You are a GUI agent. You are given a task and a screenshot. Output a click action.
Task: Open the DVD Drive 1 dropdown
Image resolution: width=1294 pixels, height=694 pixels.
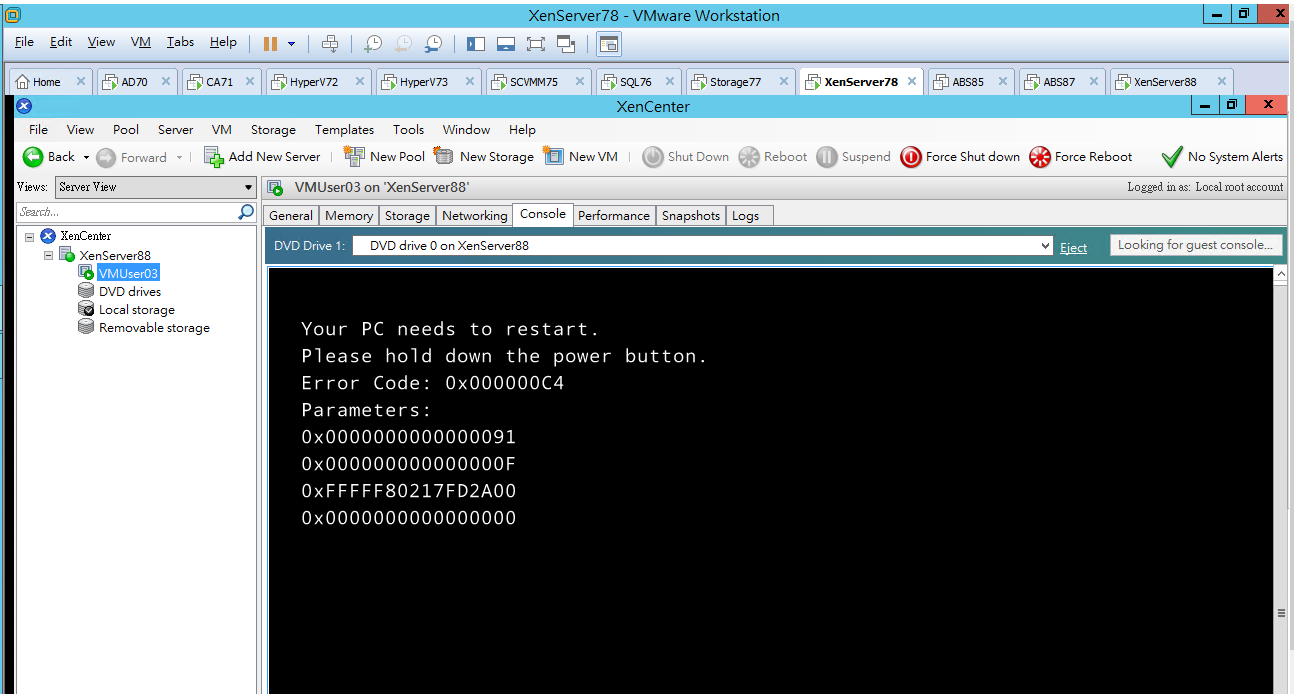coord(703,246)
